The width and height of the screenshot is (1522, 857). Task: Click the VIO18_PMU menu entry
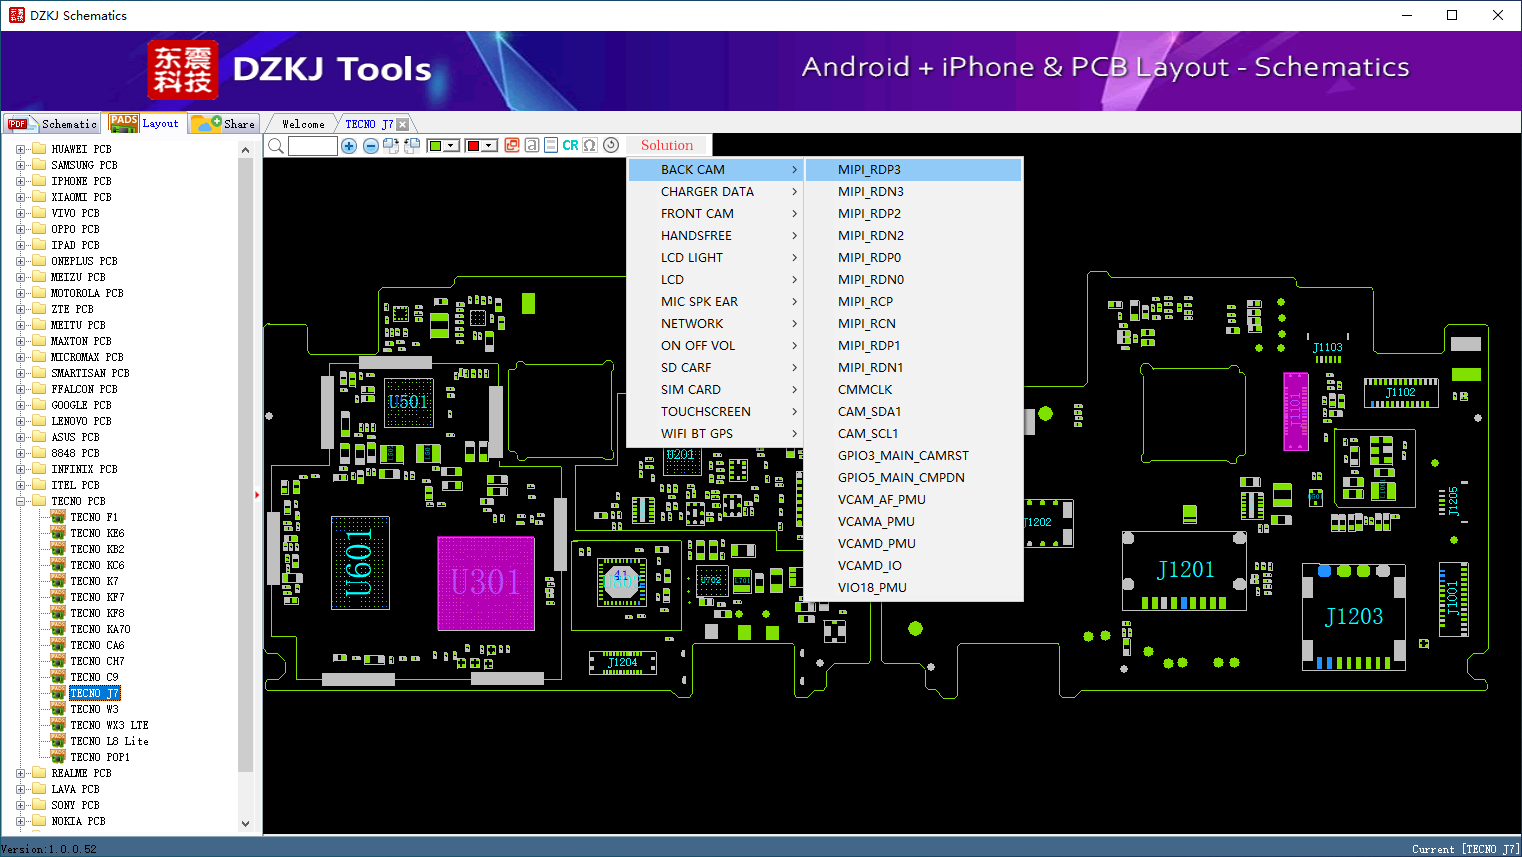(913, 588)
